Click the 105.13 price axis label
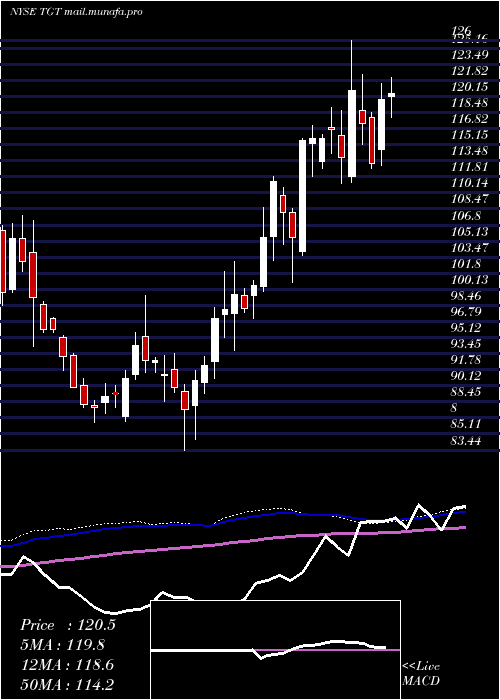Viewport: 500px width, 700px height. [x=469, y=232]
